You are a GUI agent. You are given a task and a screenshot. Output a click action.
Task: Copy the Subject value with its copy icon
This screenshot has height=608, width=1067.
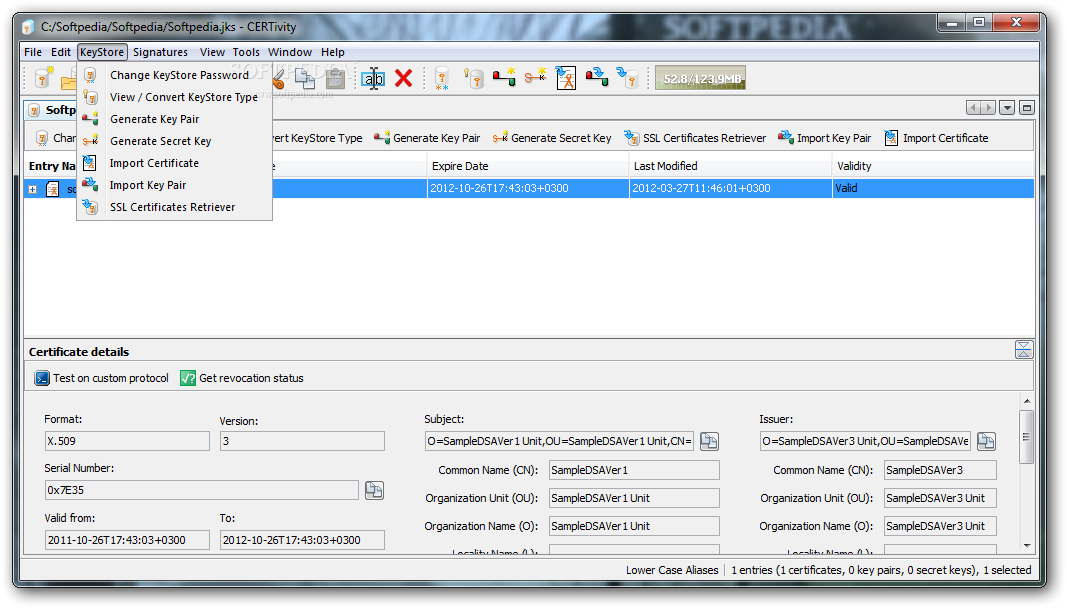[x=709, y=441]
